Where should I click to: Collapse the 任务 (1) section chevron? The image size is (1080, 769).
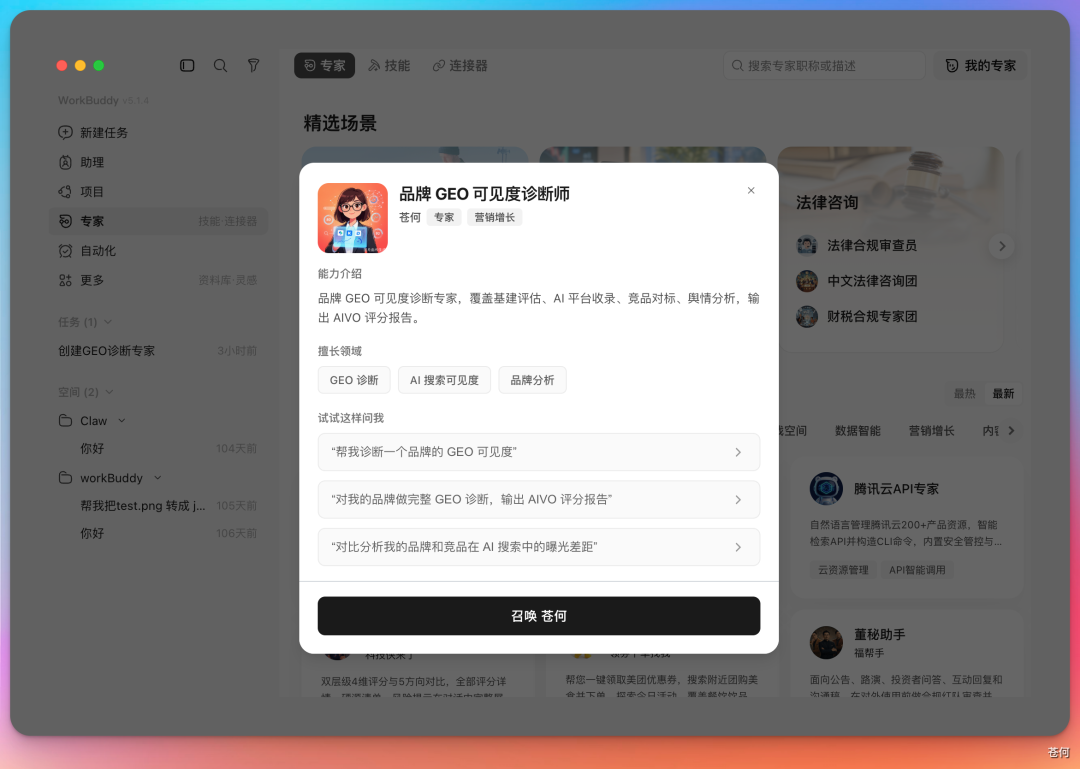point(108,322)
